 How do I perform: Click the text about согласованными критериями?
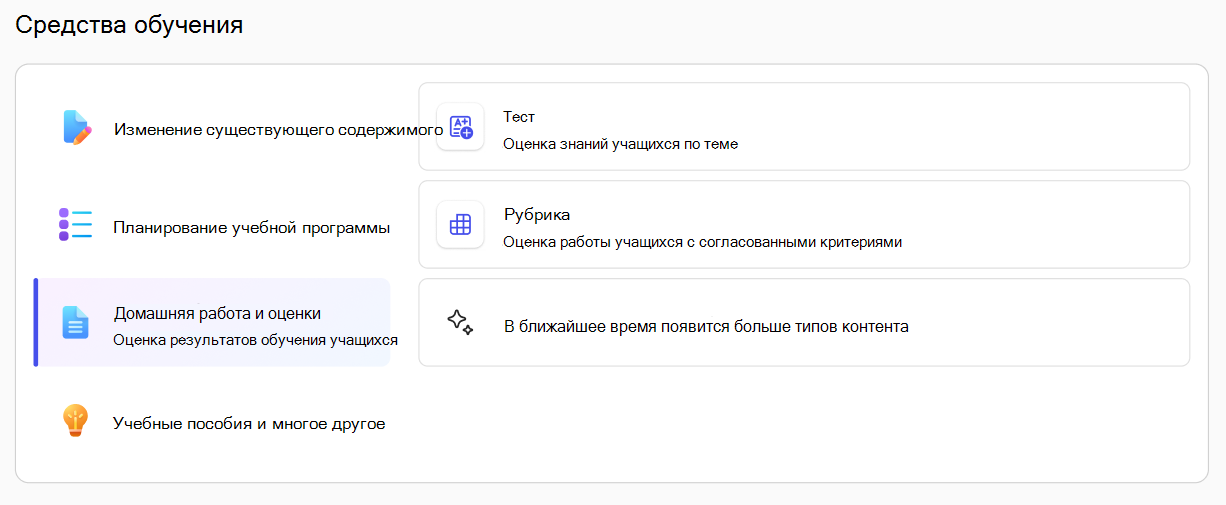pos(702,241)
